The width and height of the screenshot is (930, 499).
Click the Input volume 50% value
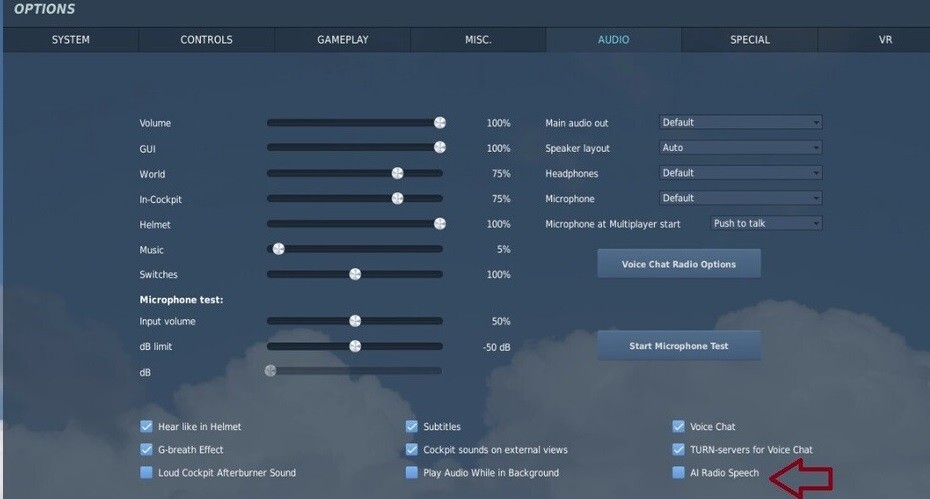(501, 321)
